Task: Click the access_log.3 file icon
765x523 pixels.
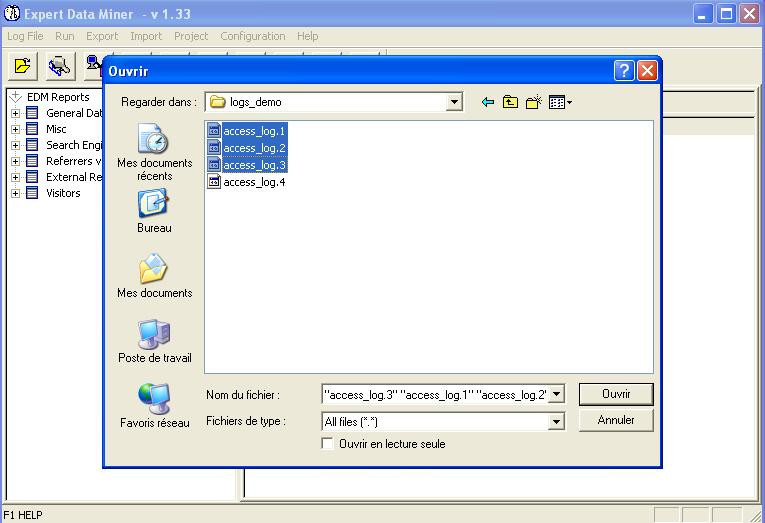Action: [x=214, y=165]
